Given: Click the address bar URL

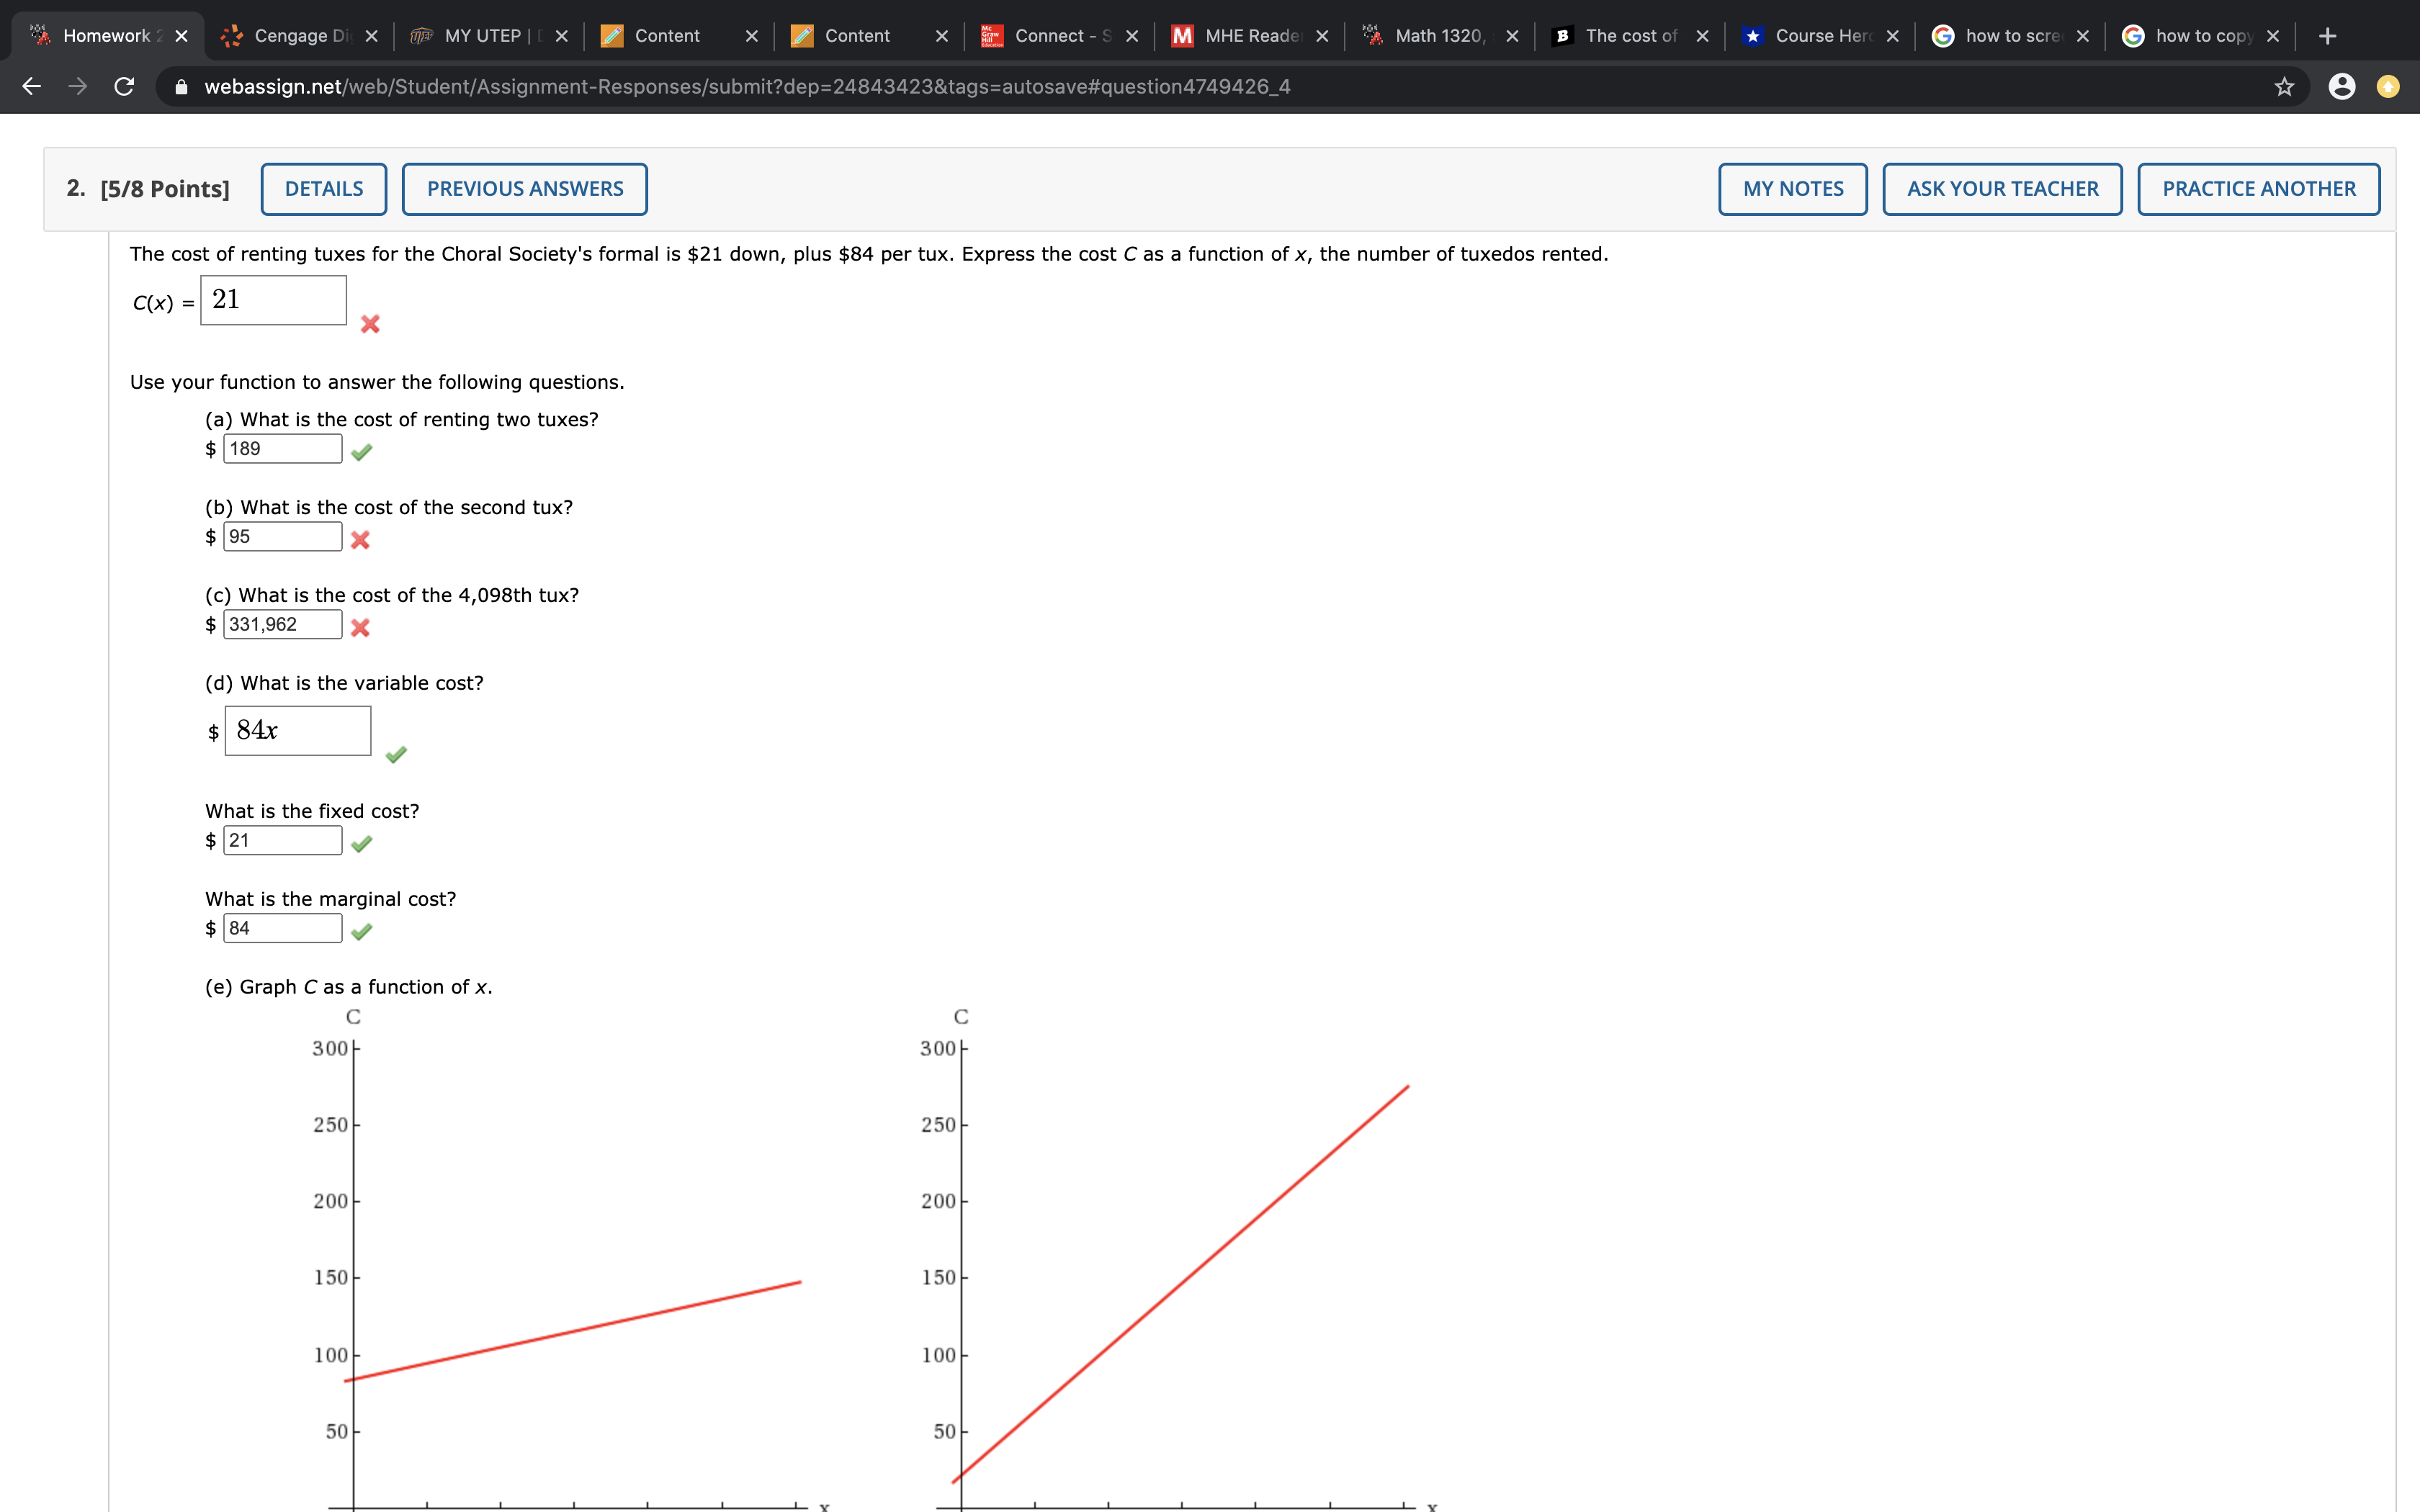Looking at the screenshot, I should click(746, 87).
